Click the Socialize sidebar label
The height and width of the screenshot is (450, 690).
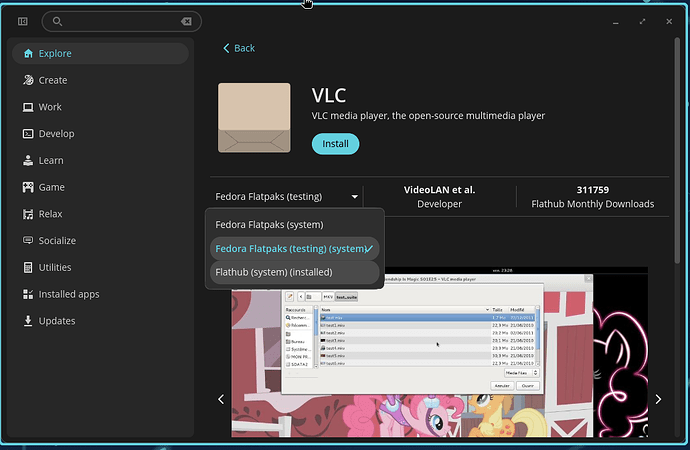(x=57, y=241)
